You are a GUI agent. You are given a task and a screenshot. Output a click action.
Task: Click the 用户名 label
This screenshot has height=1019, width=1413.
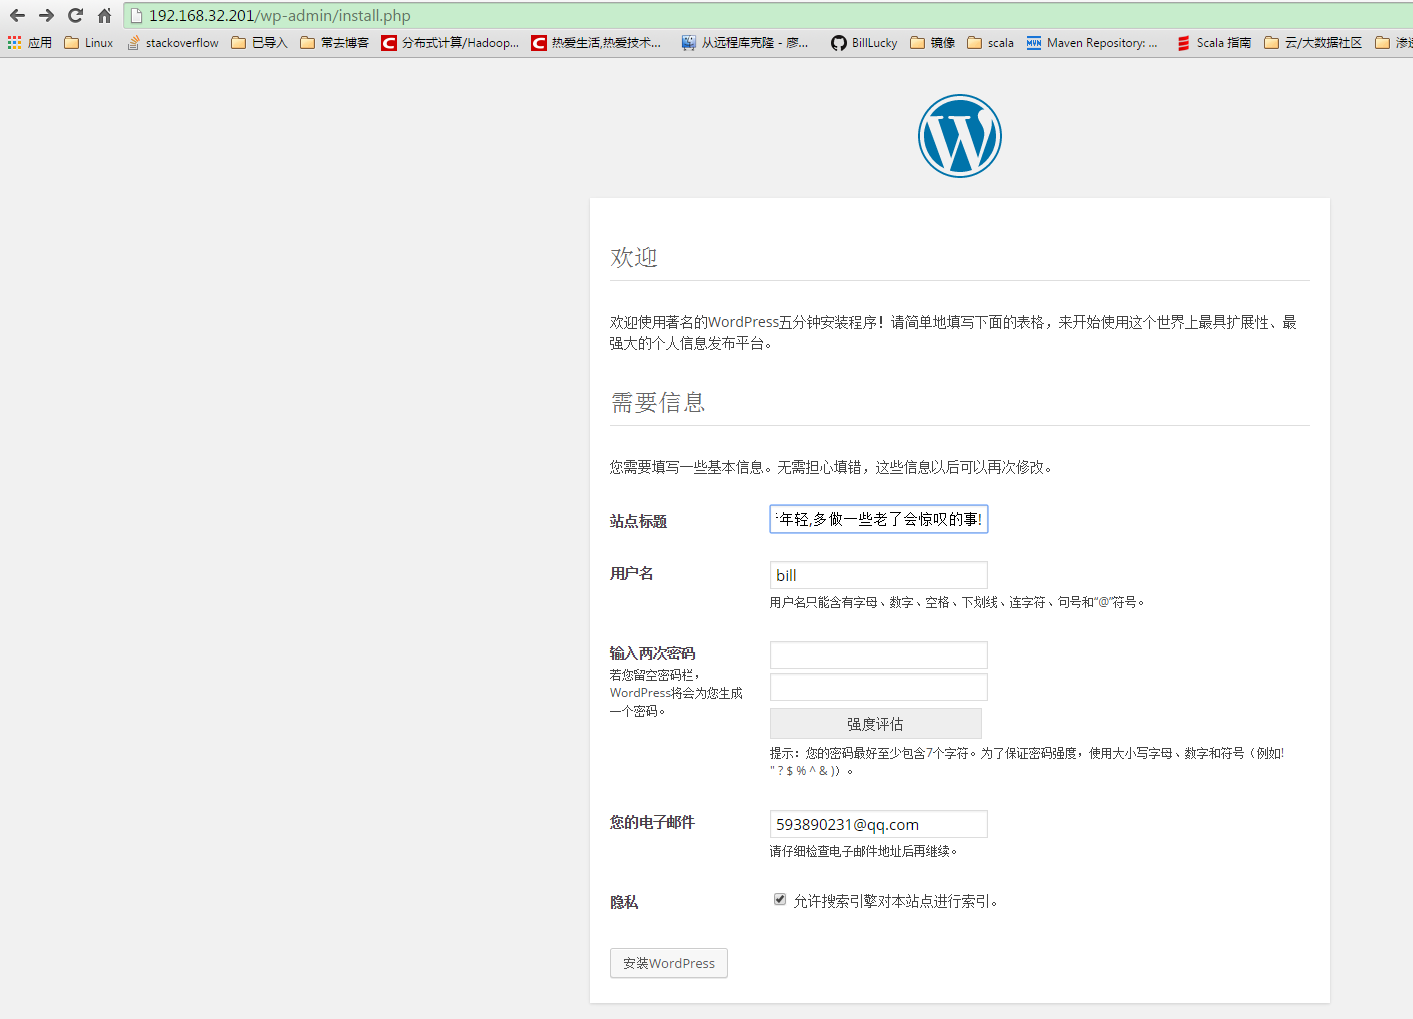[x=632, y=573]
